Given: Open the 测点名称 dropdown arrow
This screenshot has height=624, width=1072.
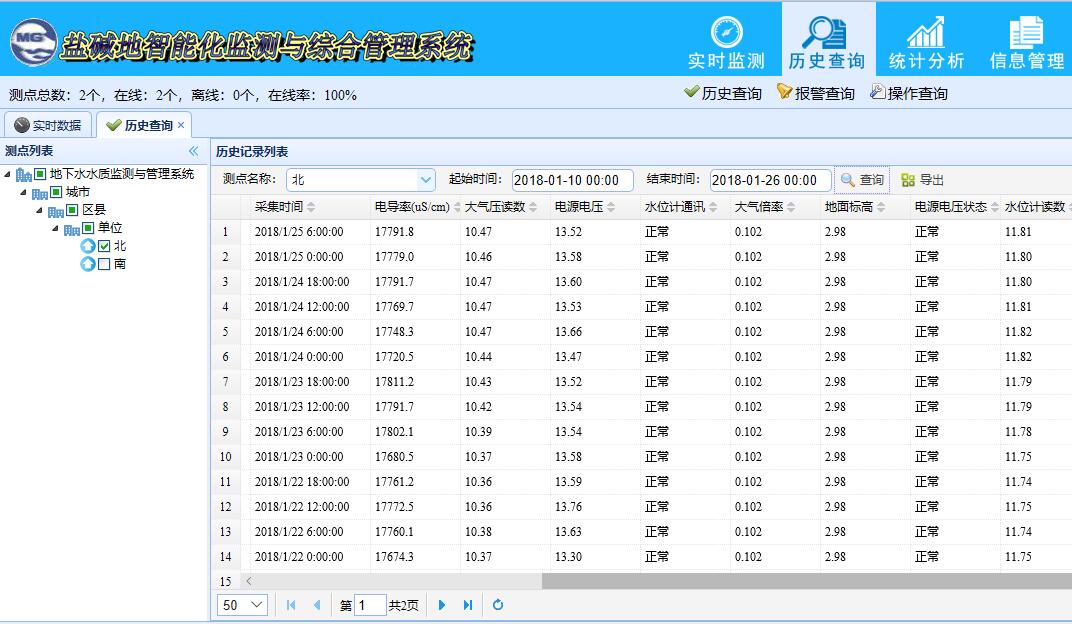Looking at the screenshot, I should pyautogui.click(x=425, y=180).
